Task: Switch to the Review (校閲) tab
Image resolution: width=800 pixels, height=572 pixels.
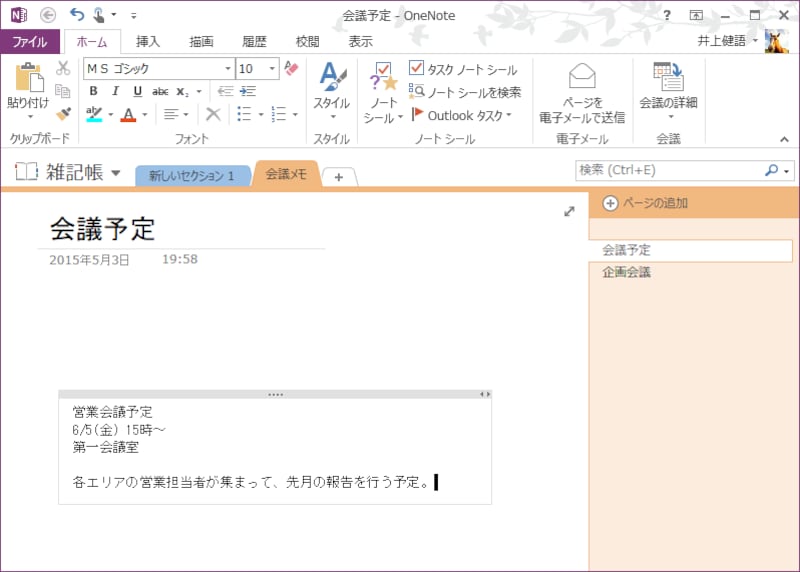Action: [307, 41]
